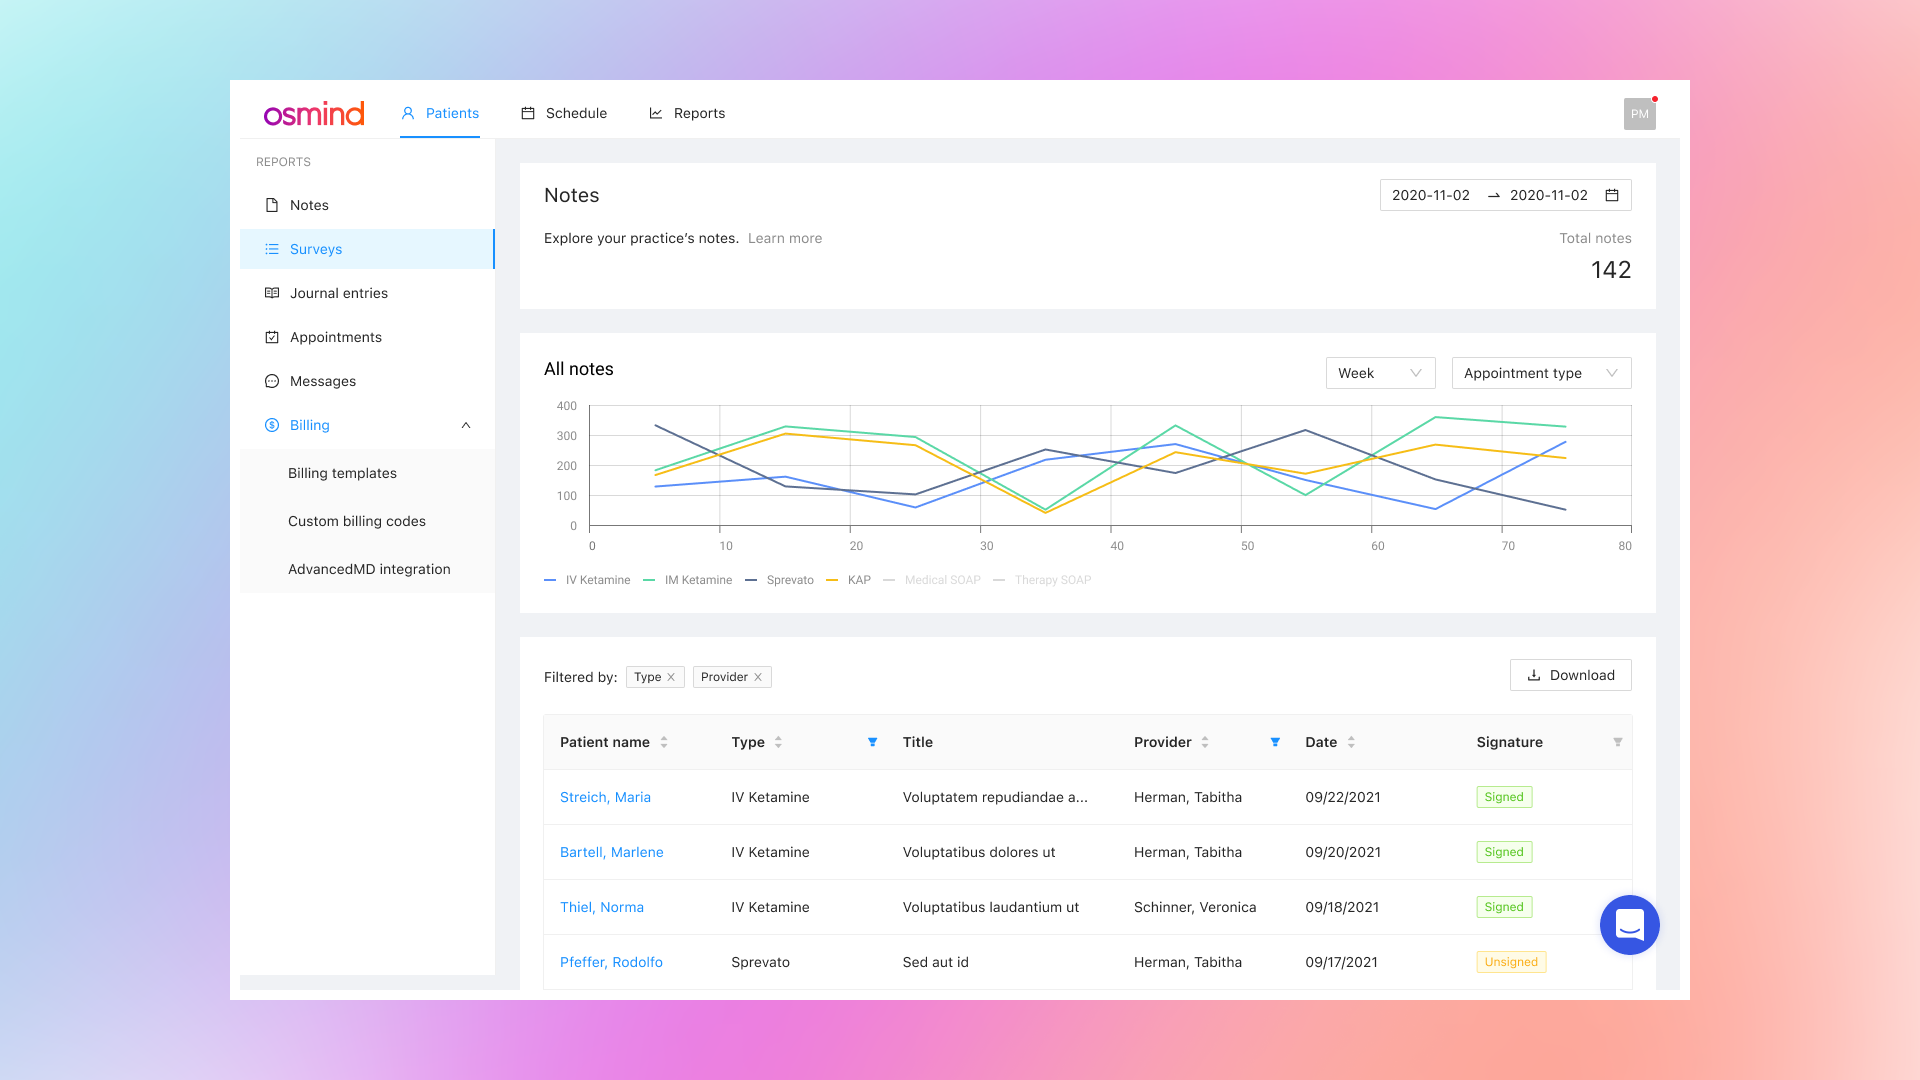Remove the Provider filter tag

click(758, 677)
